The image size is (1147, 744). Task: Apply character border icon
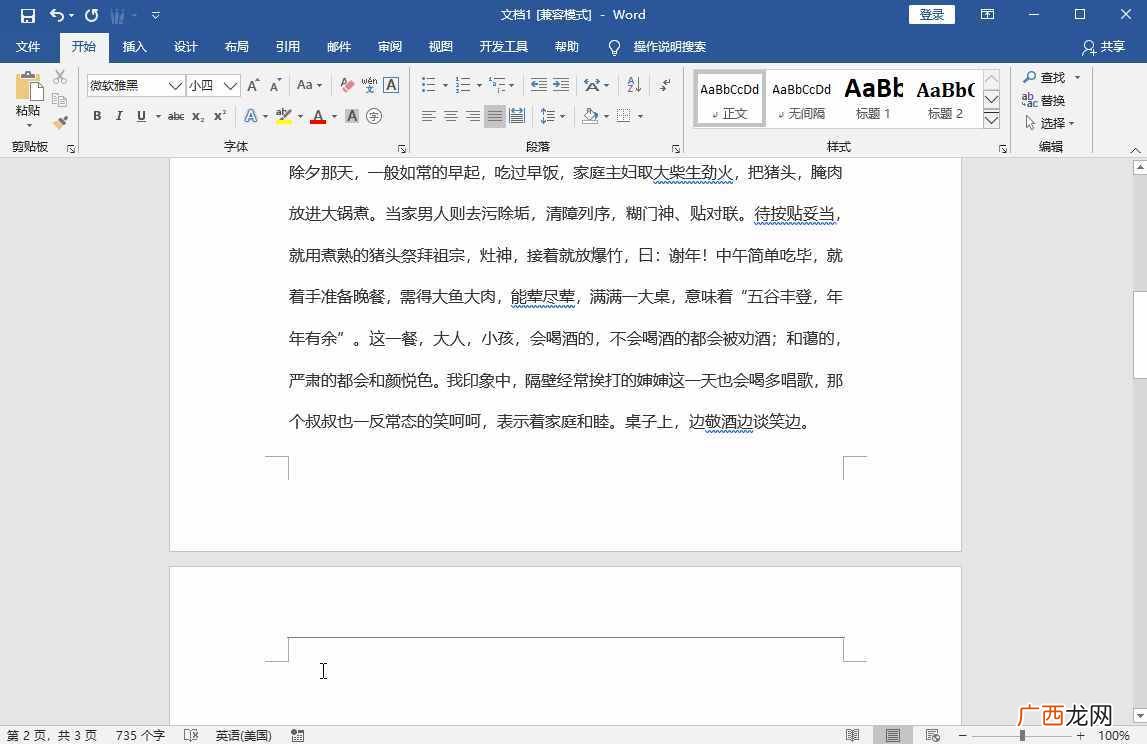(x=391, y=86)
